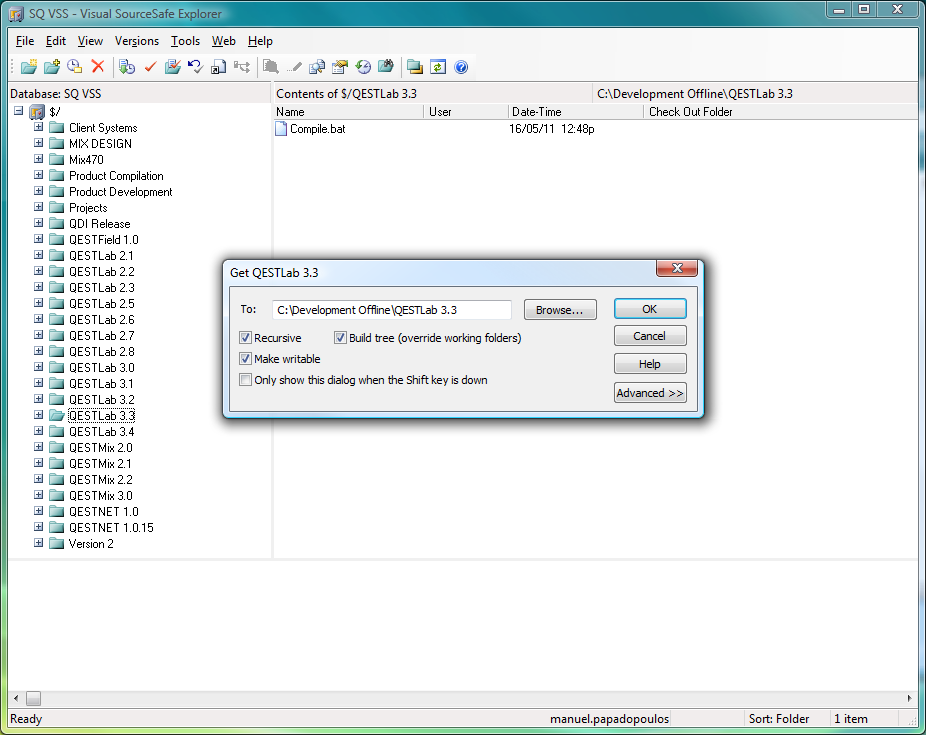The image size is (926, 735).
Task: Enable Only show dialog when Shift down
Action: pyautogui.click(x=246, y=380)
